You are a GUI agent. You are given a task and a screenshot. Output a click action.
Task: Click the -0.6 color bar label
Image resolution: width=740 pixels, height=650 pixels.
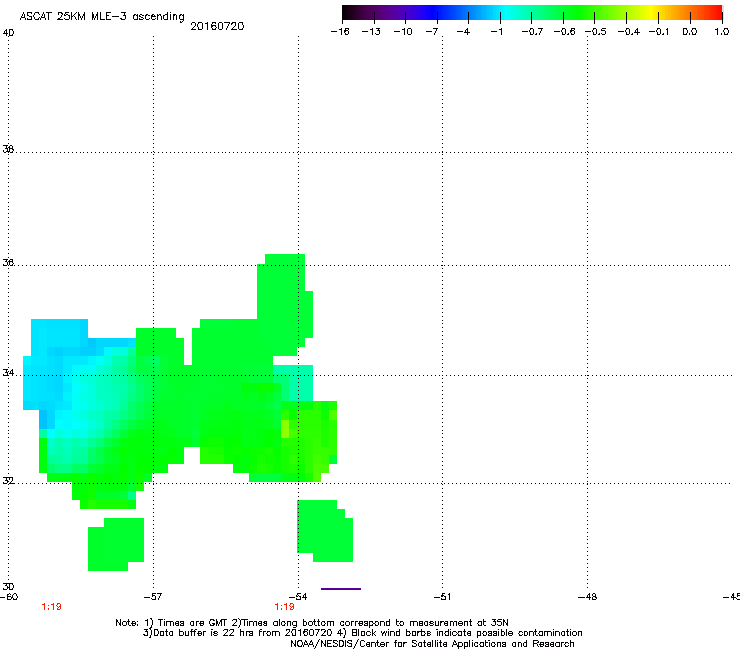(564, 32)
